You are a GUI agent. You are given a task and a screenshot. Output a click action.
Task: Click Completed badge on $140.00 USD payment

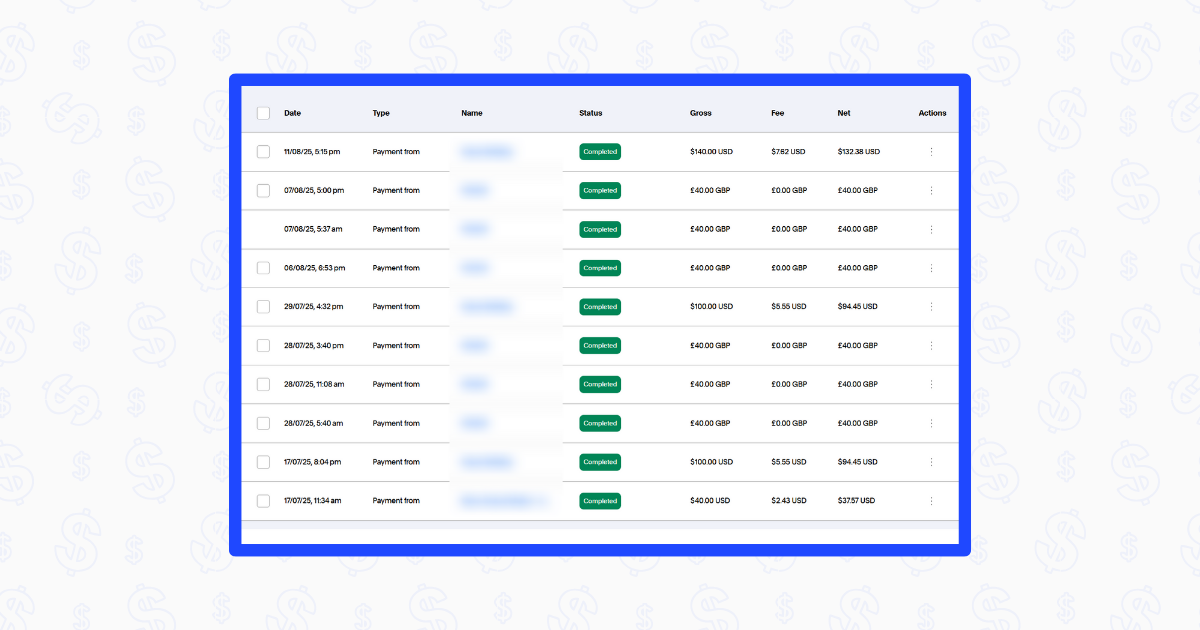pos(600,152)
